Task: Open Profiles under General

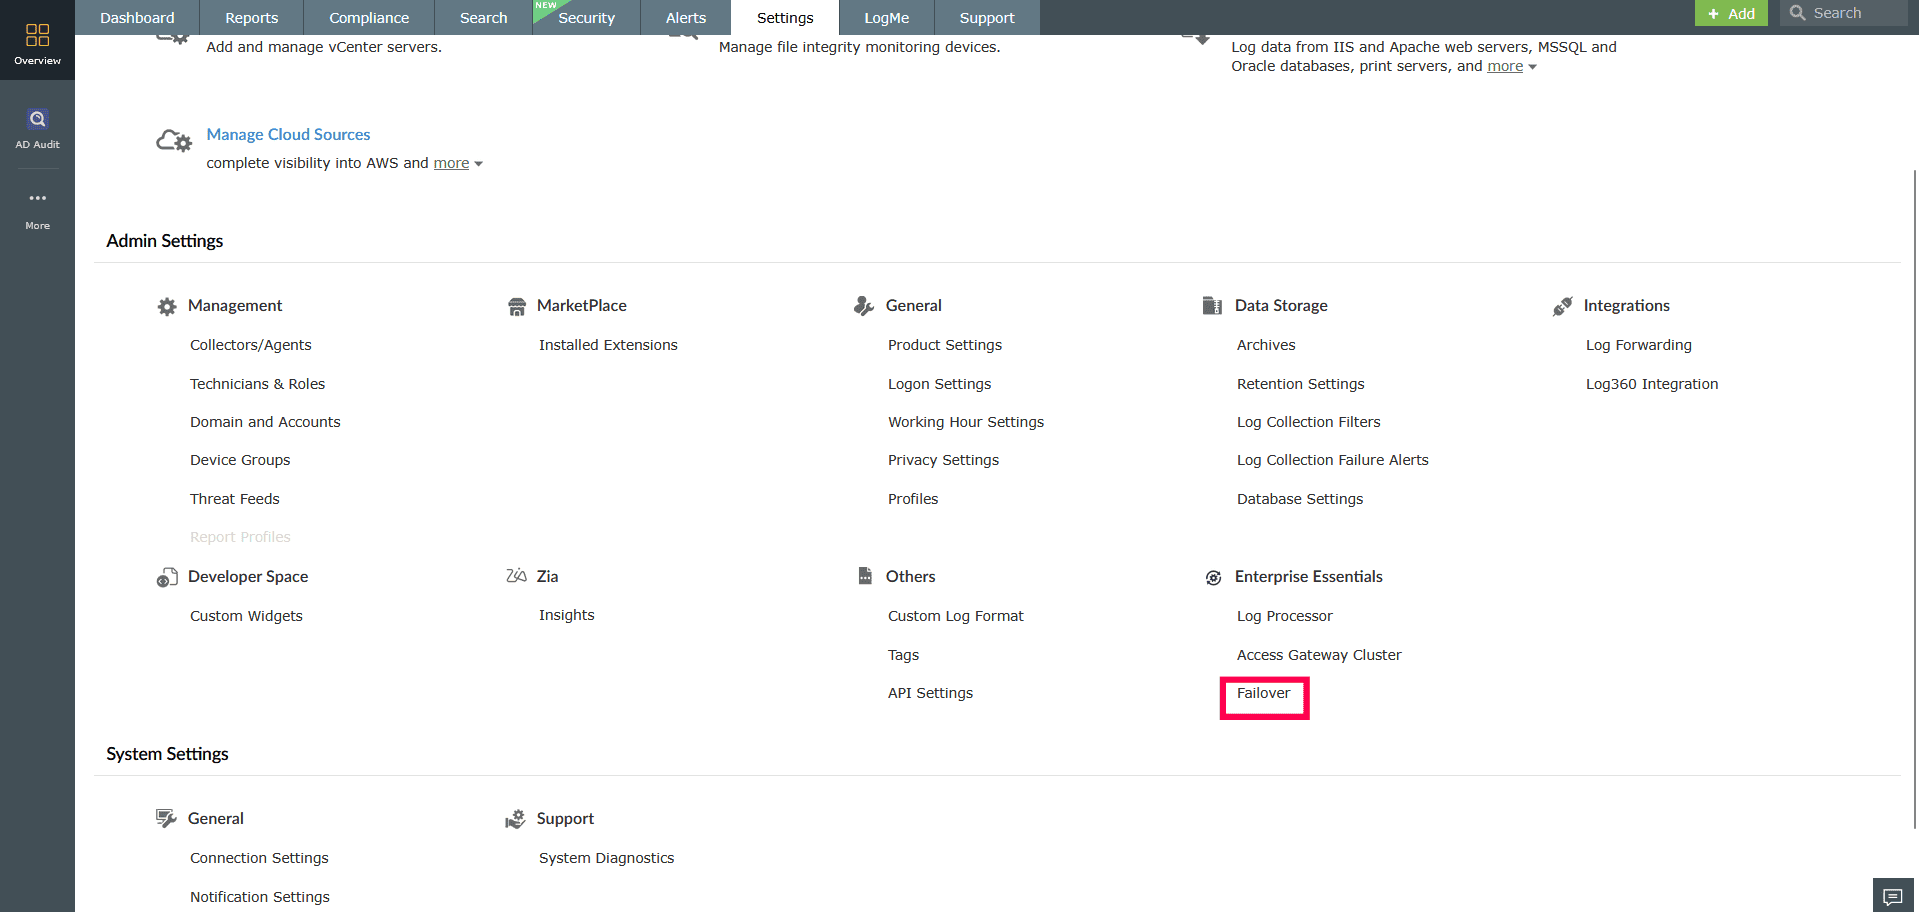Action: tap(913, 499)
